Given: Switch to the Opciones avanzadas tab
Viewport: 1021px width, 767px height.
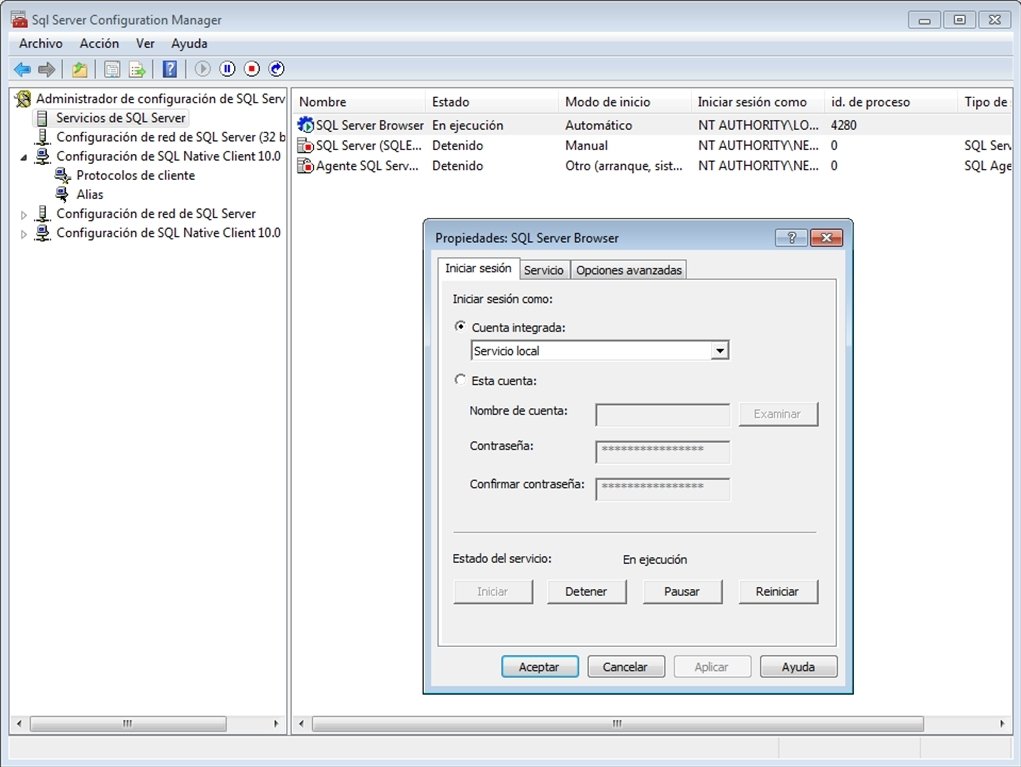Looking at the screenshot, I should [x=628, y=270].
